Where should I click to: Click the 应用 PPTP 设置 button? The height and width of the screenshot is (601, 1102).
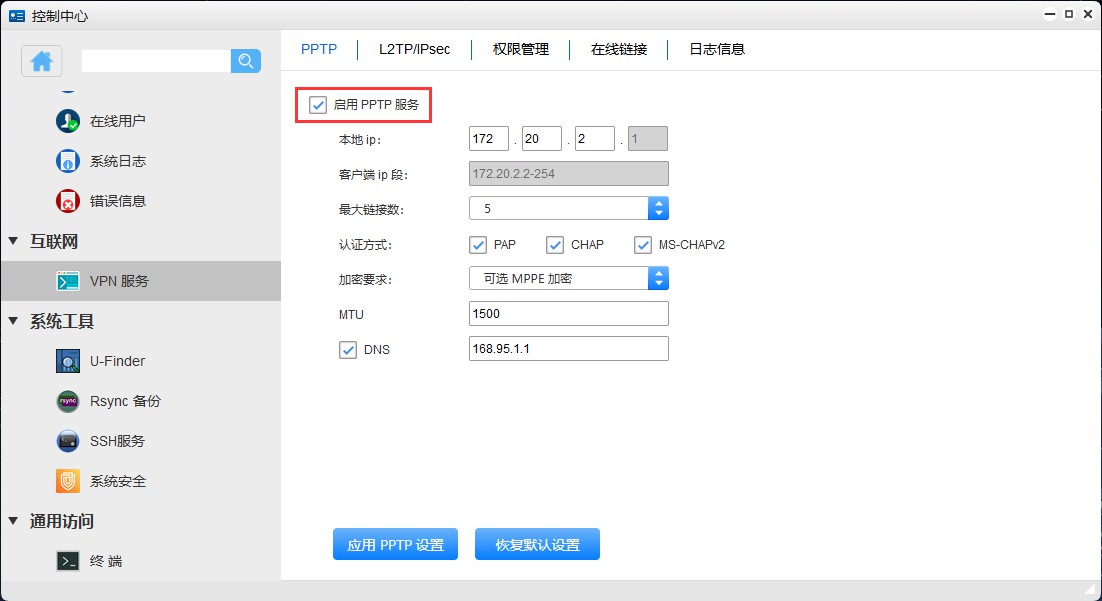click(x=395, y=544)
